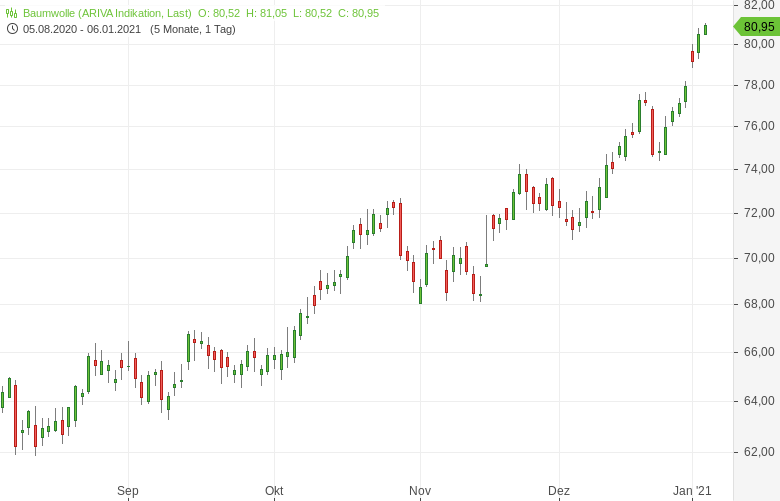This screenshot has width=780, height=501.
Task: Click the Okt month label on time axis
Action: (274, 491)
